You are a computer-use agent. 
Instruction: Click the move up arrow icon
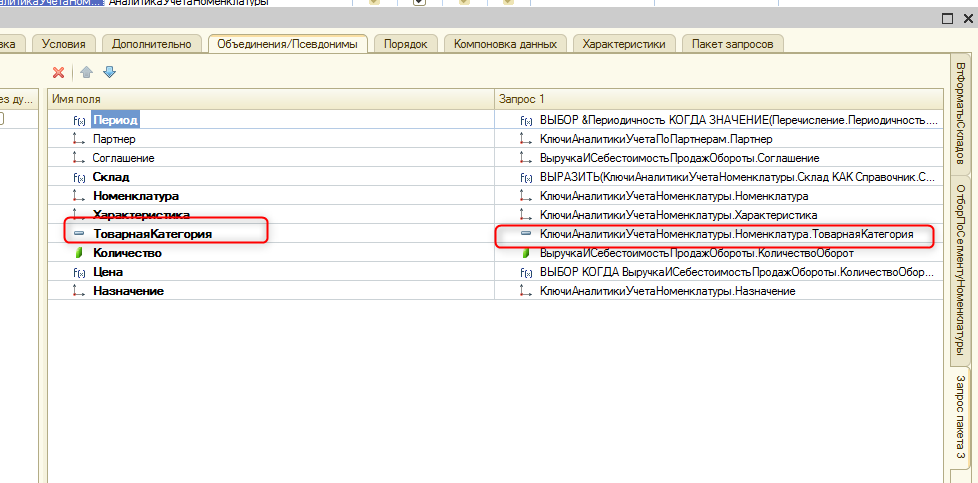coord(86,72)
